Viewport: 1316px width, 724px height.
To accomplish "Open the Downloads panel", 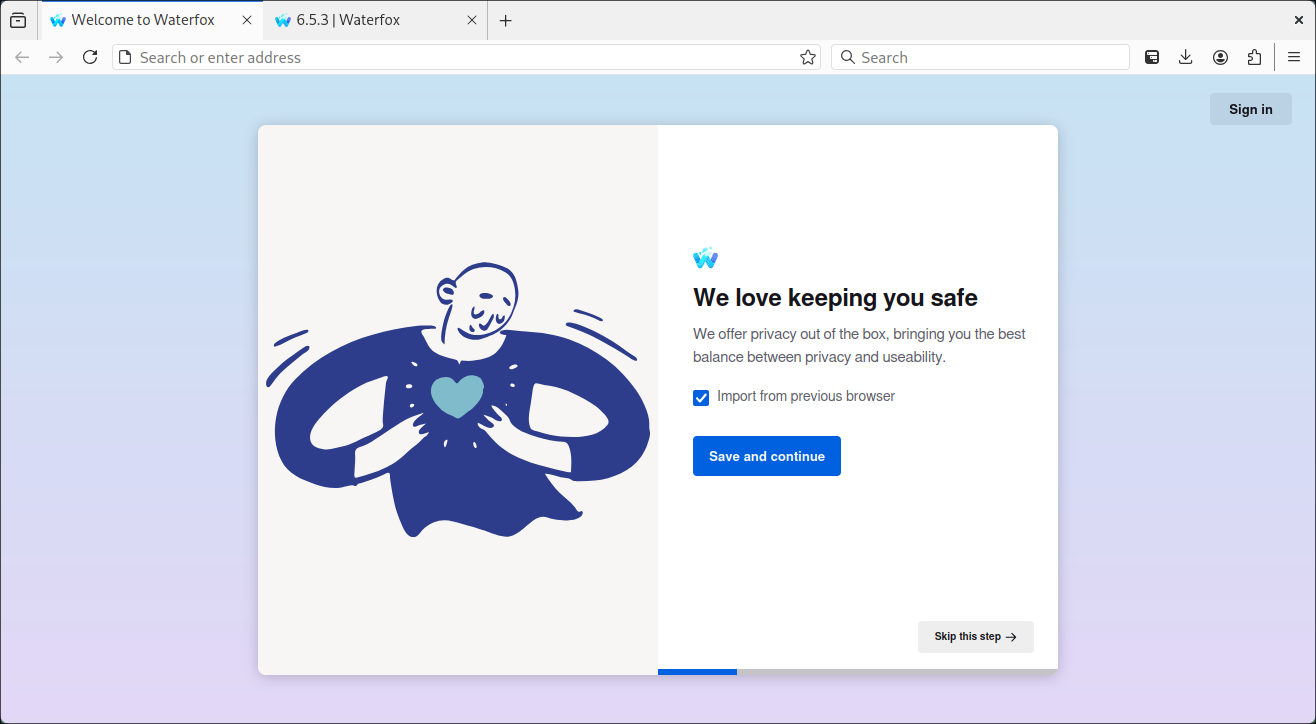I will click(1186, 57).
